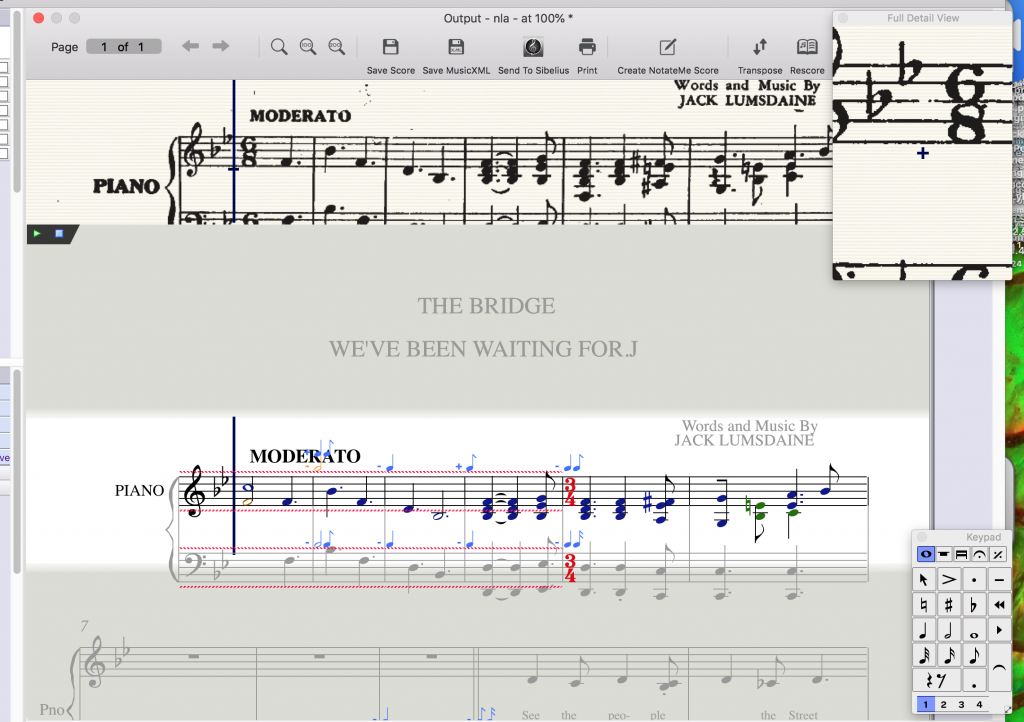Click the Keypad resize corner icon
Screen dimensions: 1024x722
pyautogui.click(x=1007, y=710)
